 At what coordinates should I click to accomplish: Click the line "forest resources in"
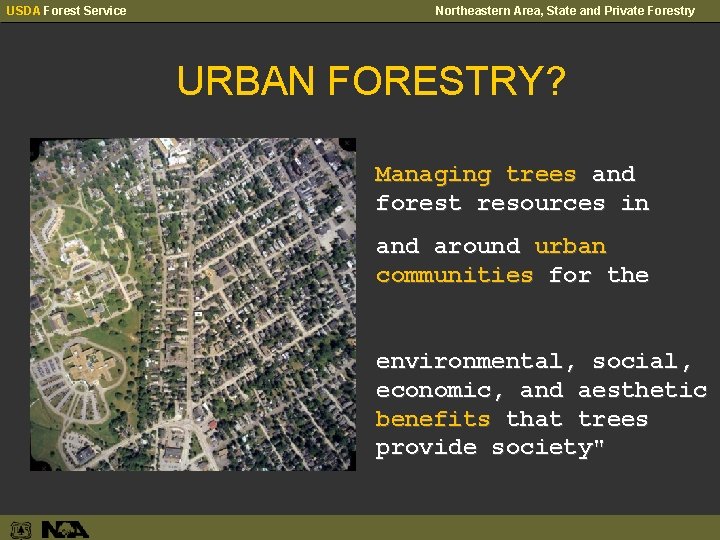tap(512, 203)
